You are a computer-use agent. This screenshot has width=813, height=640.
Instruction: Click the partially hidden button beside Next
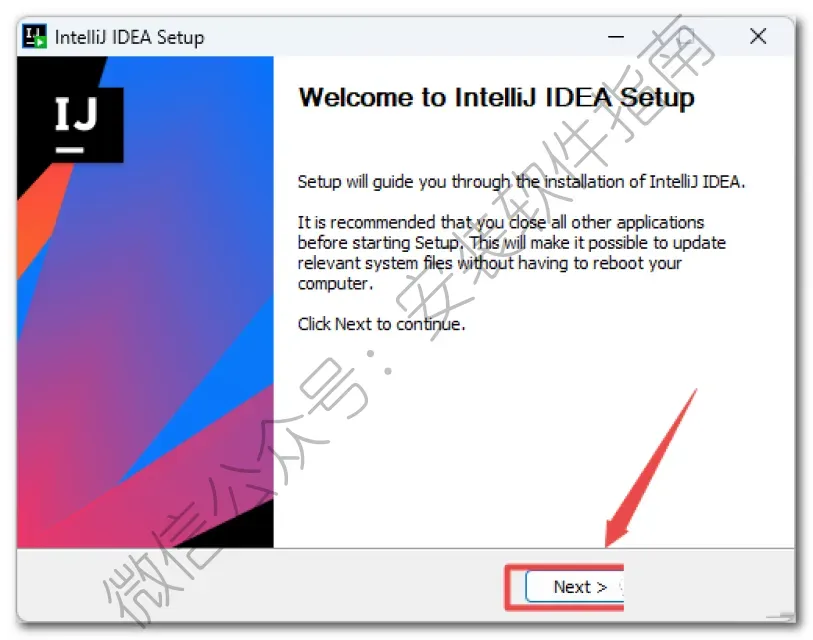click(621, 587)
